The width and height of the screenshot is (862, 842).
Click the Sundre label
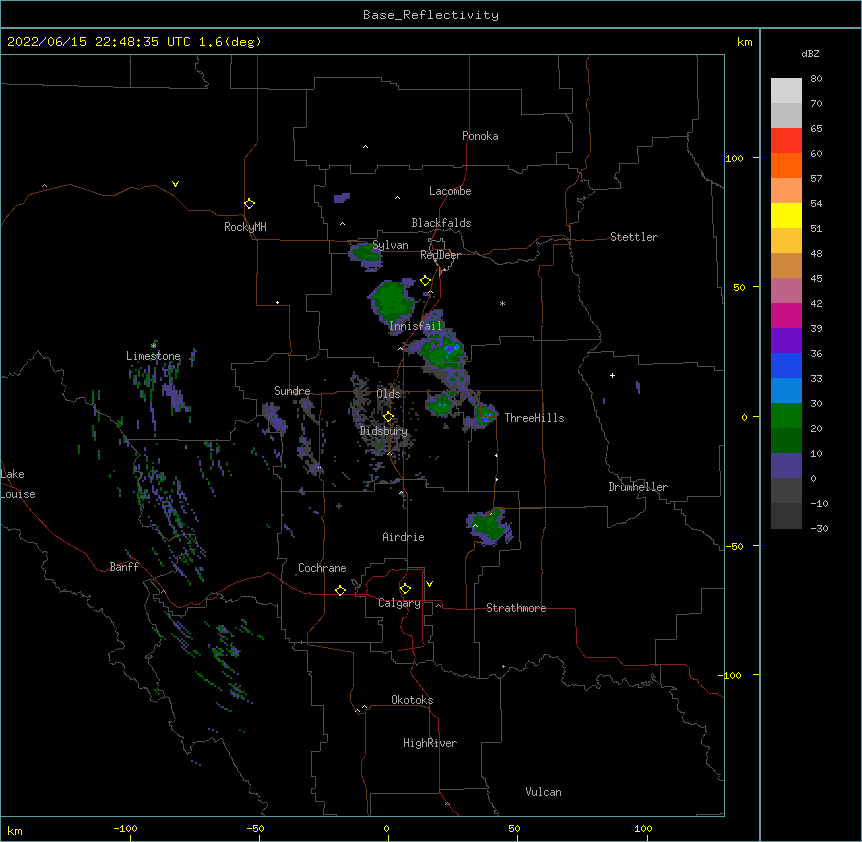click(x=292, y=391)
